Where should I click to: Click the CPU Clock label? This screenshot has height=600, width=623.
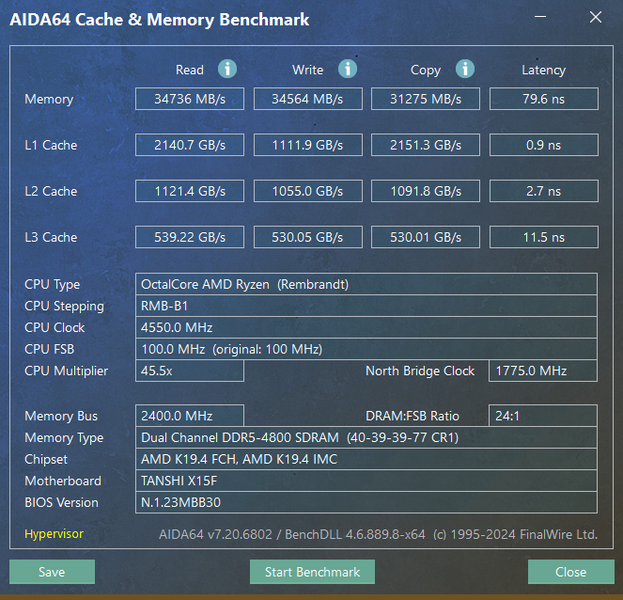(x=54, y=327)
